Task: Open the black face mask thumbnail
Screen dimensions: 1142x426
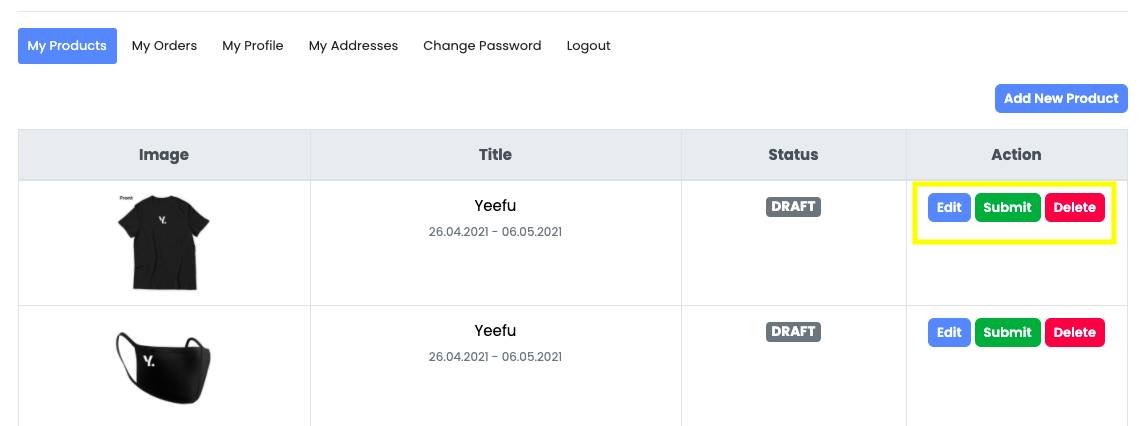Action: tap(163, 368)
